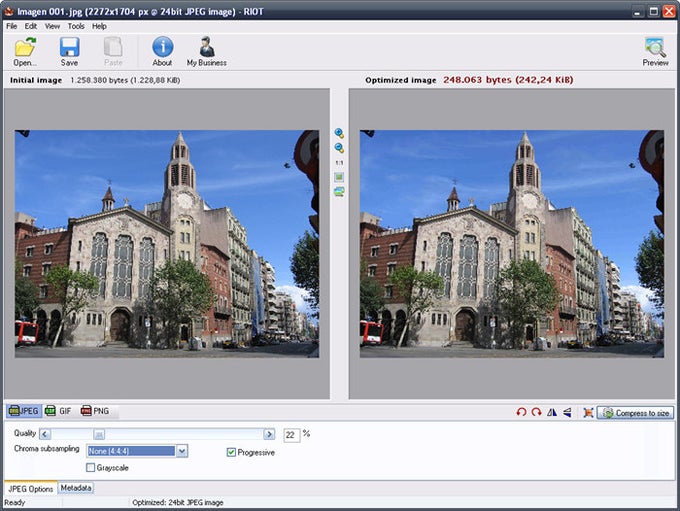Open the Preview tool
This screenshot has width=680, height=511.
point(655,51)
